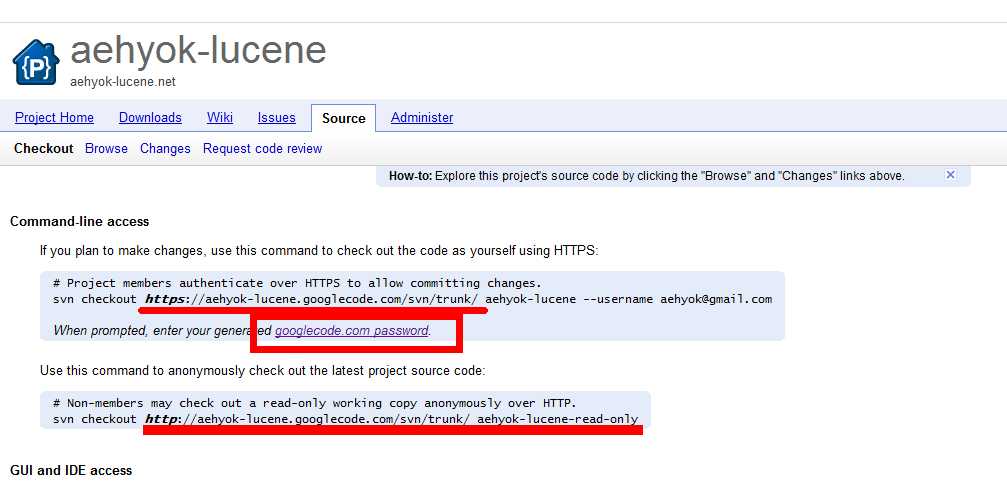Image resolution: width=1007 pixels, height=489 pixels.
Task: Open the Administer tab
Action: coord(422,118)
